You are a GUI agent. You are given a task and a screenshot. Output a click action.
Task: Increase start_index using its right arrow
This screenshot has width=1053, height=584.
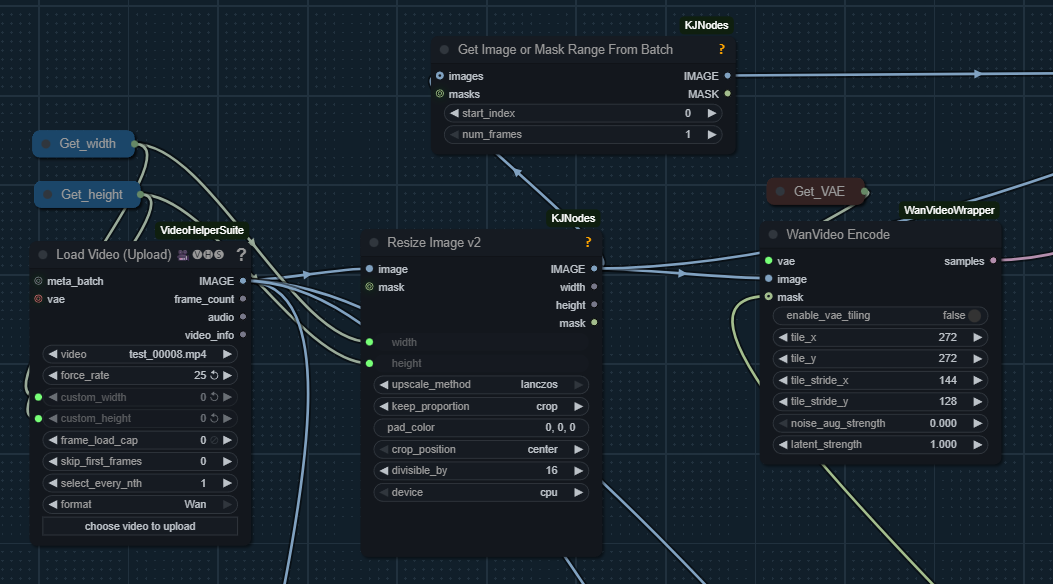pyautogui.click(x=712, y=114)
